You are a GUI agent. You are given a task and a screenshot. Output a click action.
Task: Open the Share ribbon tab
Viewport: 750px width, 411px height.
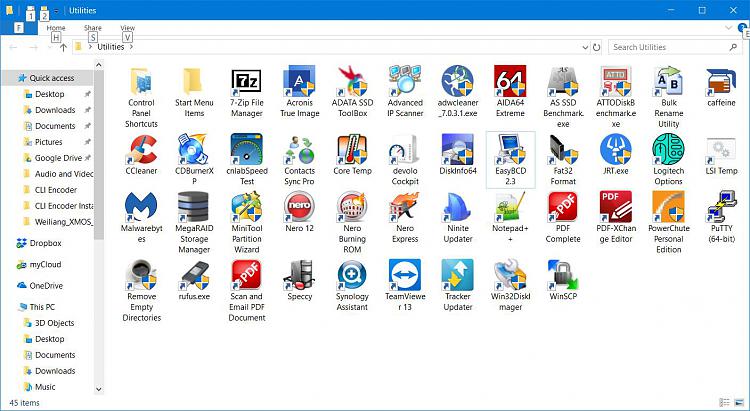click(x=93, y=28)
